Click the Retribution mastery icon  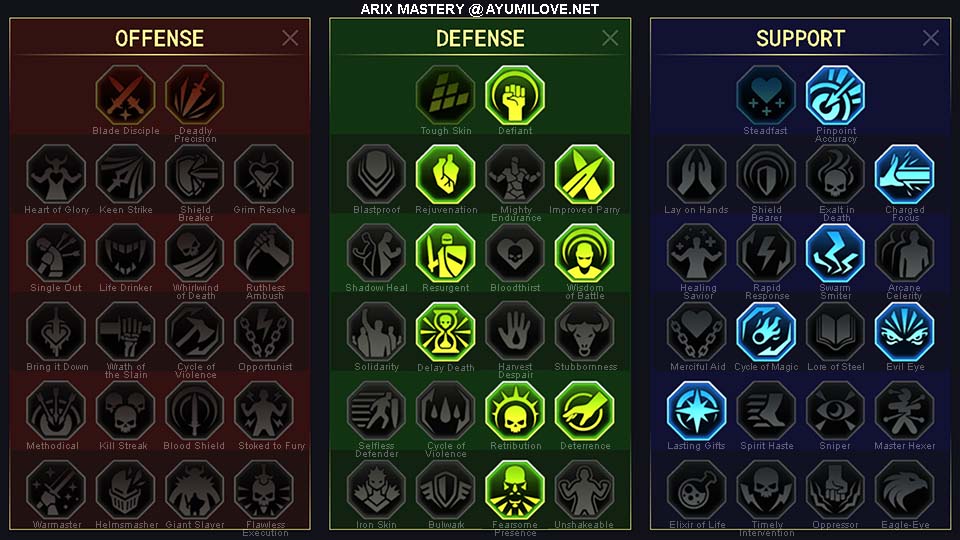pyautogui.click(x=515, y=411)
